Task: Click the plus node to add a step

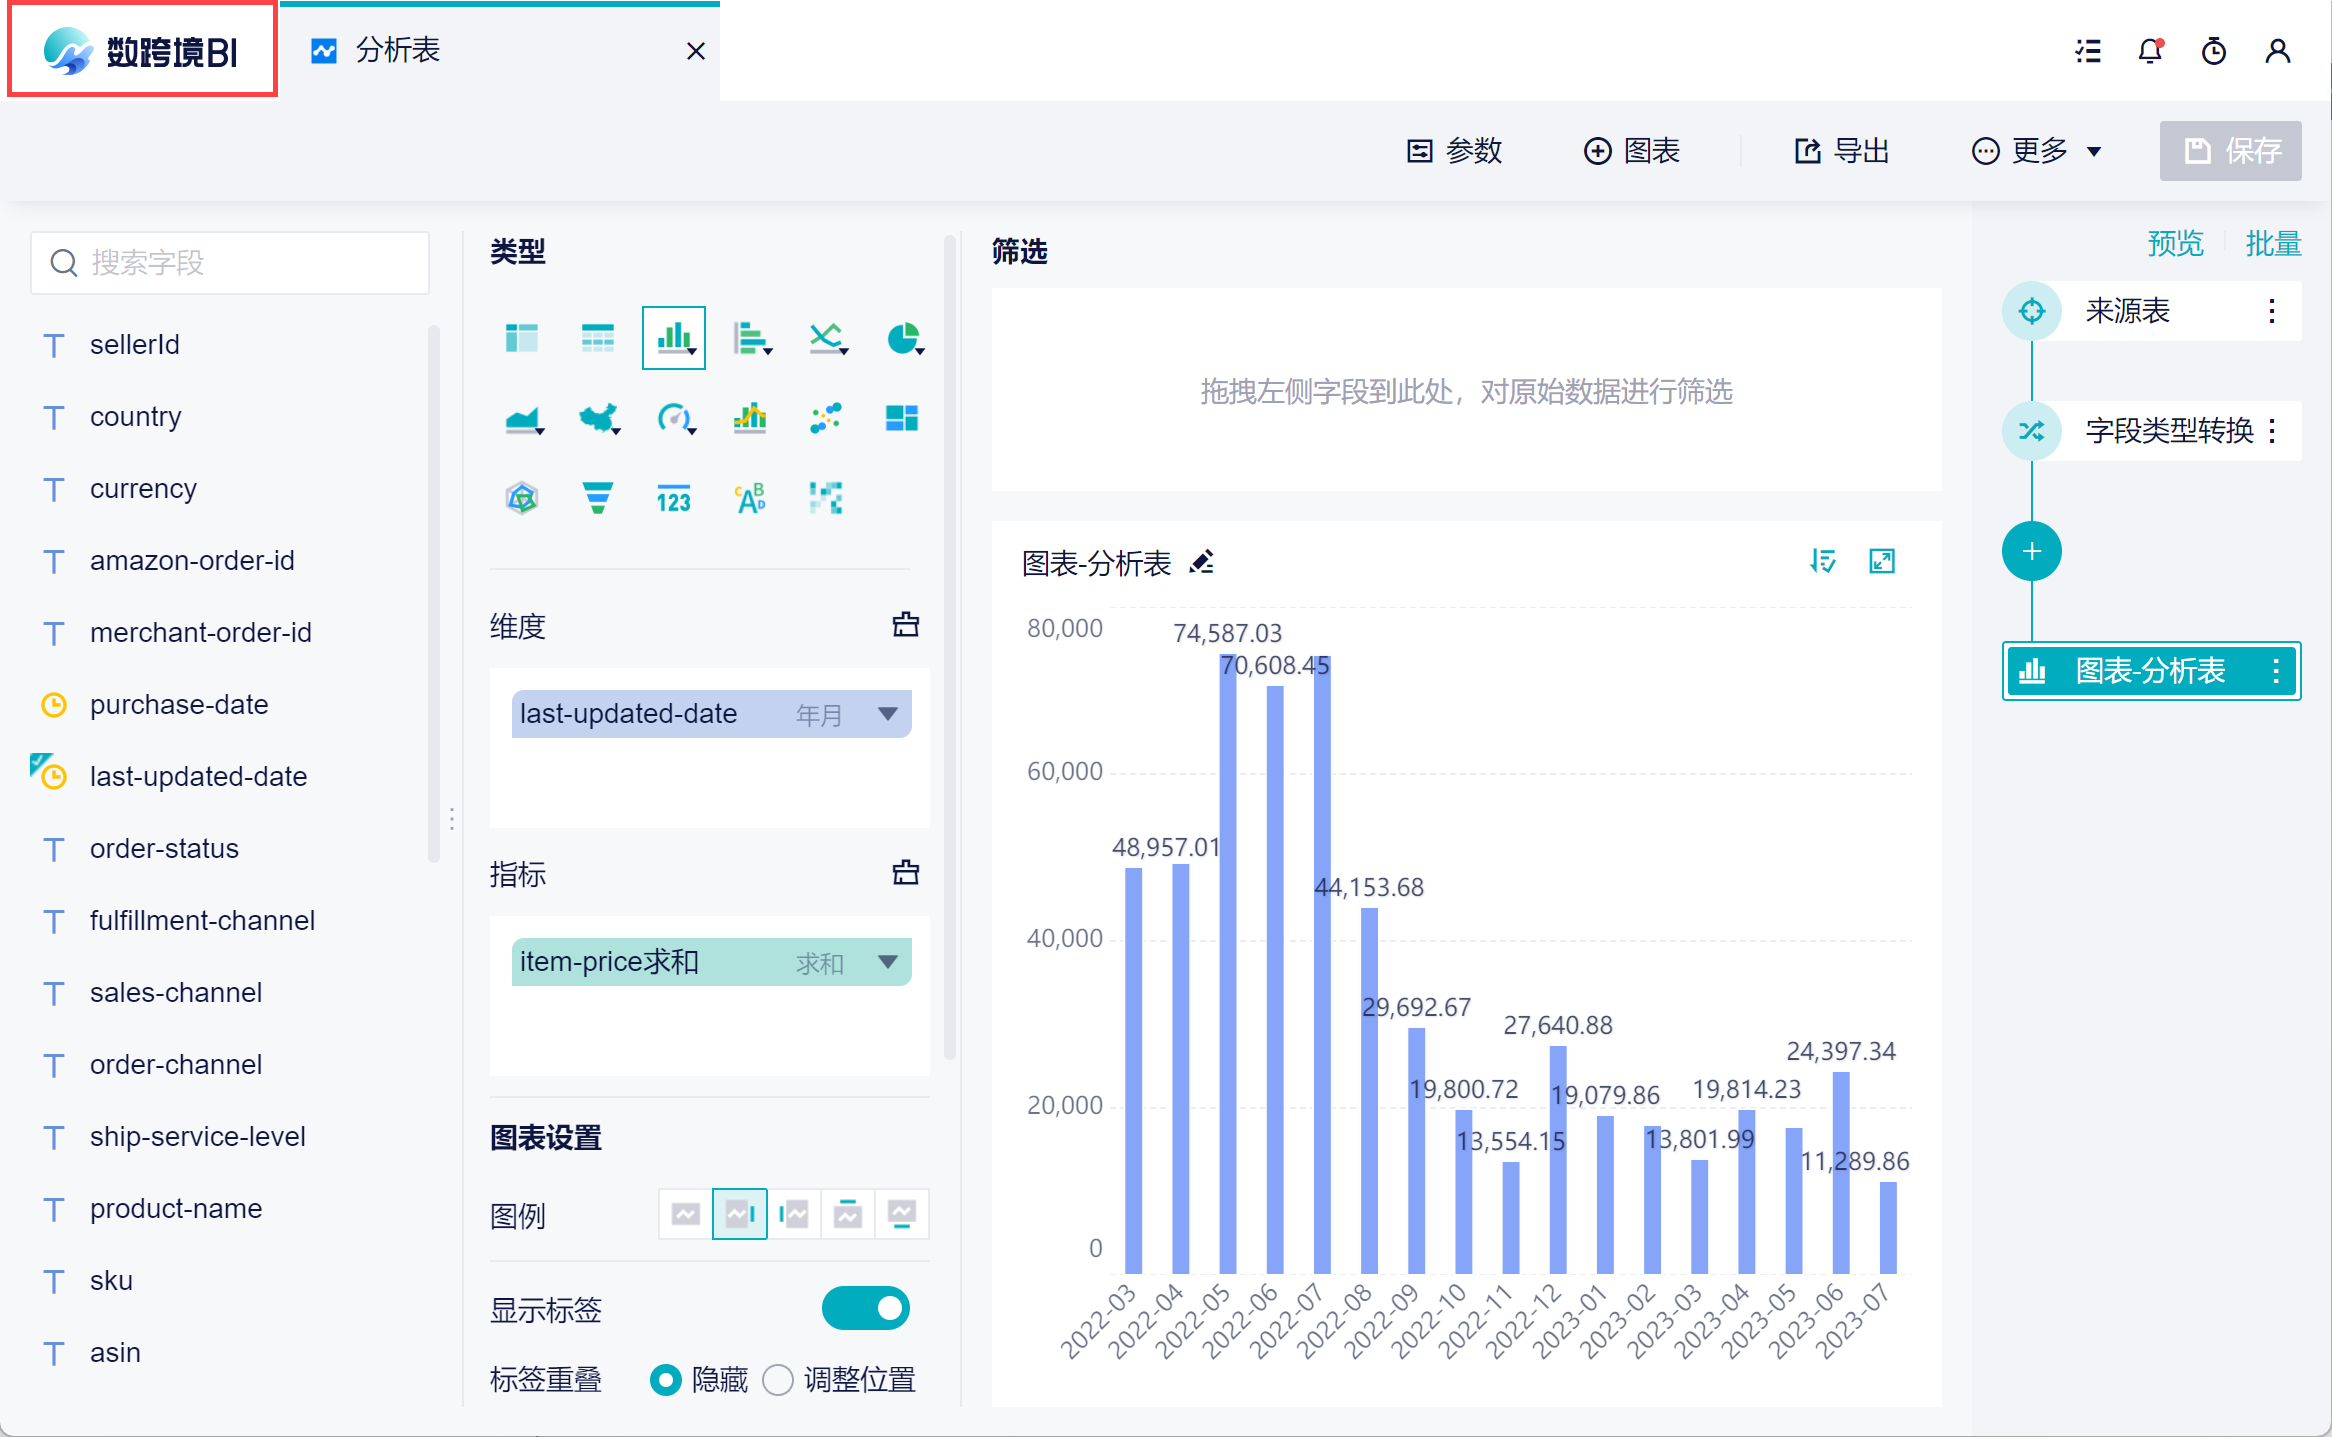Action: pyautogui.click(x=2031, y=551)
